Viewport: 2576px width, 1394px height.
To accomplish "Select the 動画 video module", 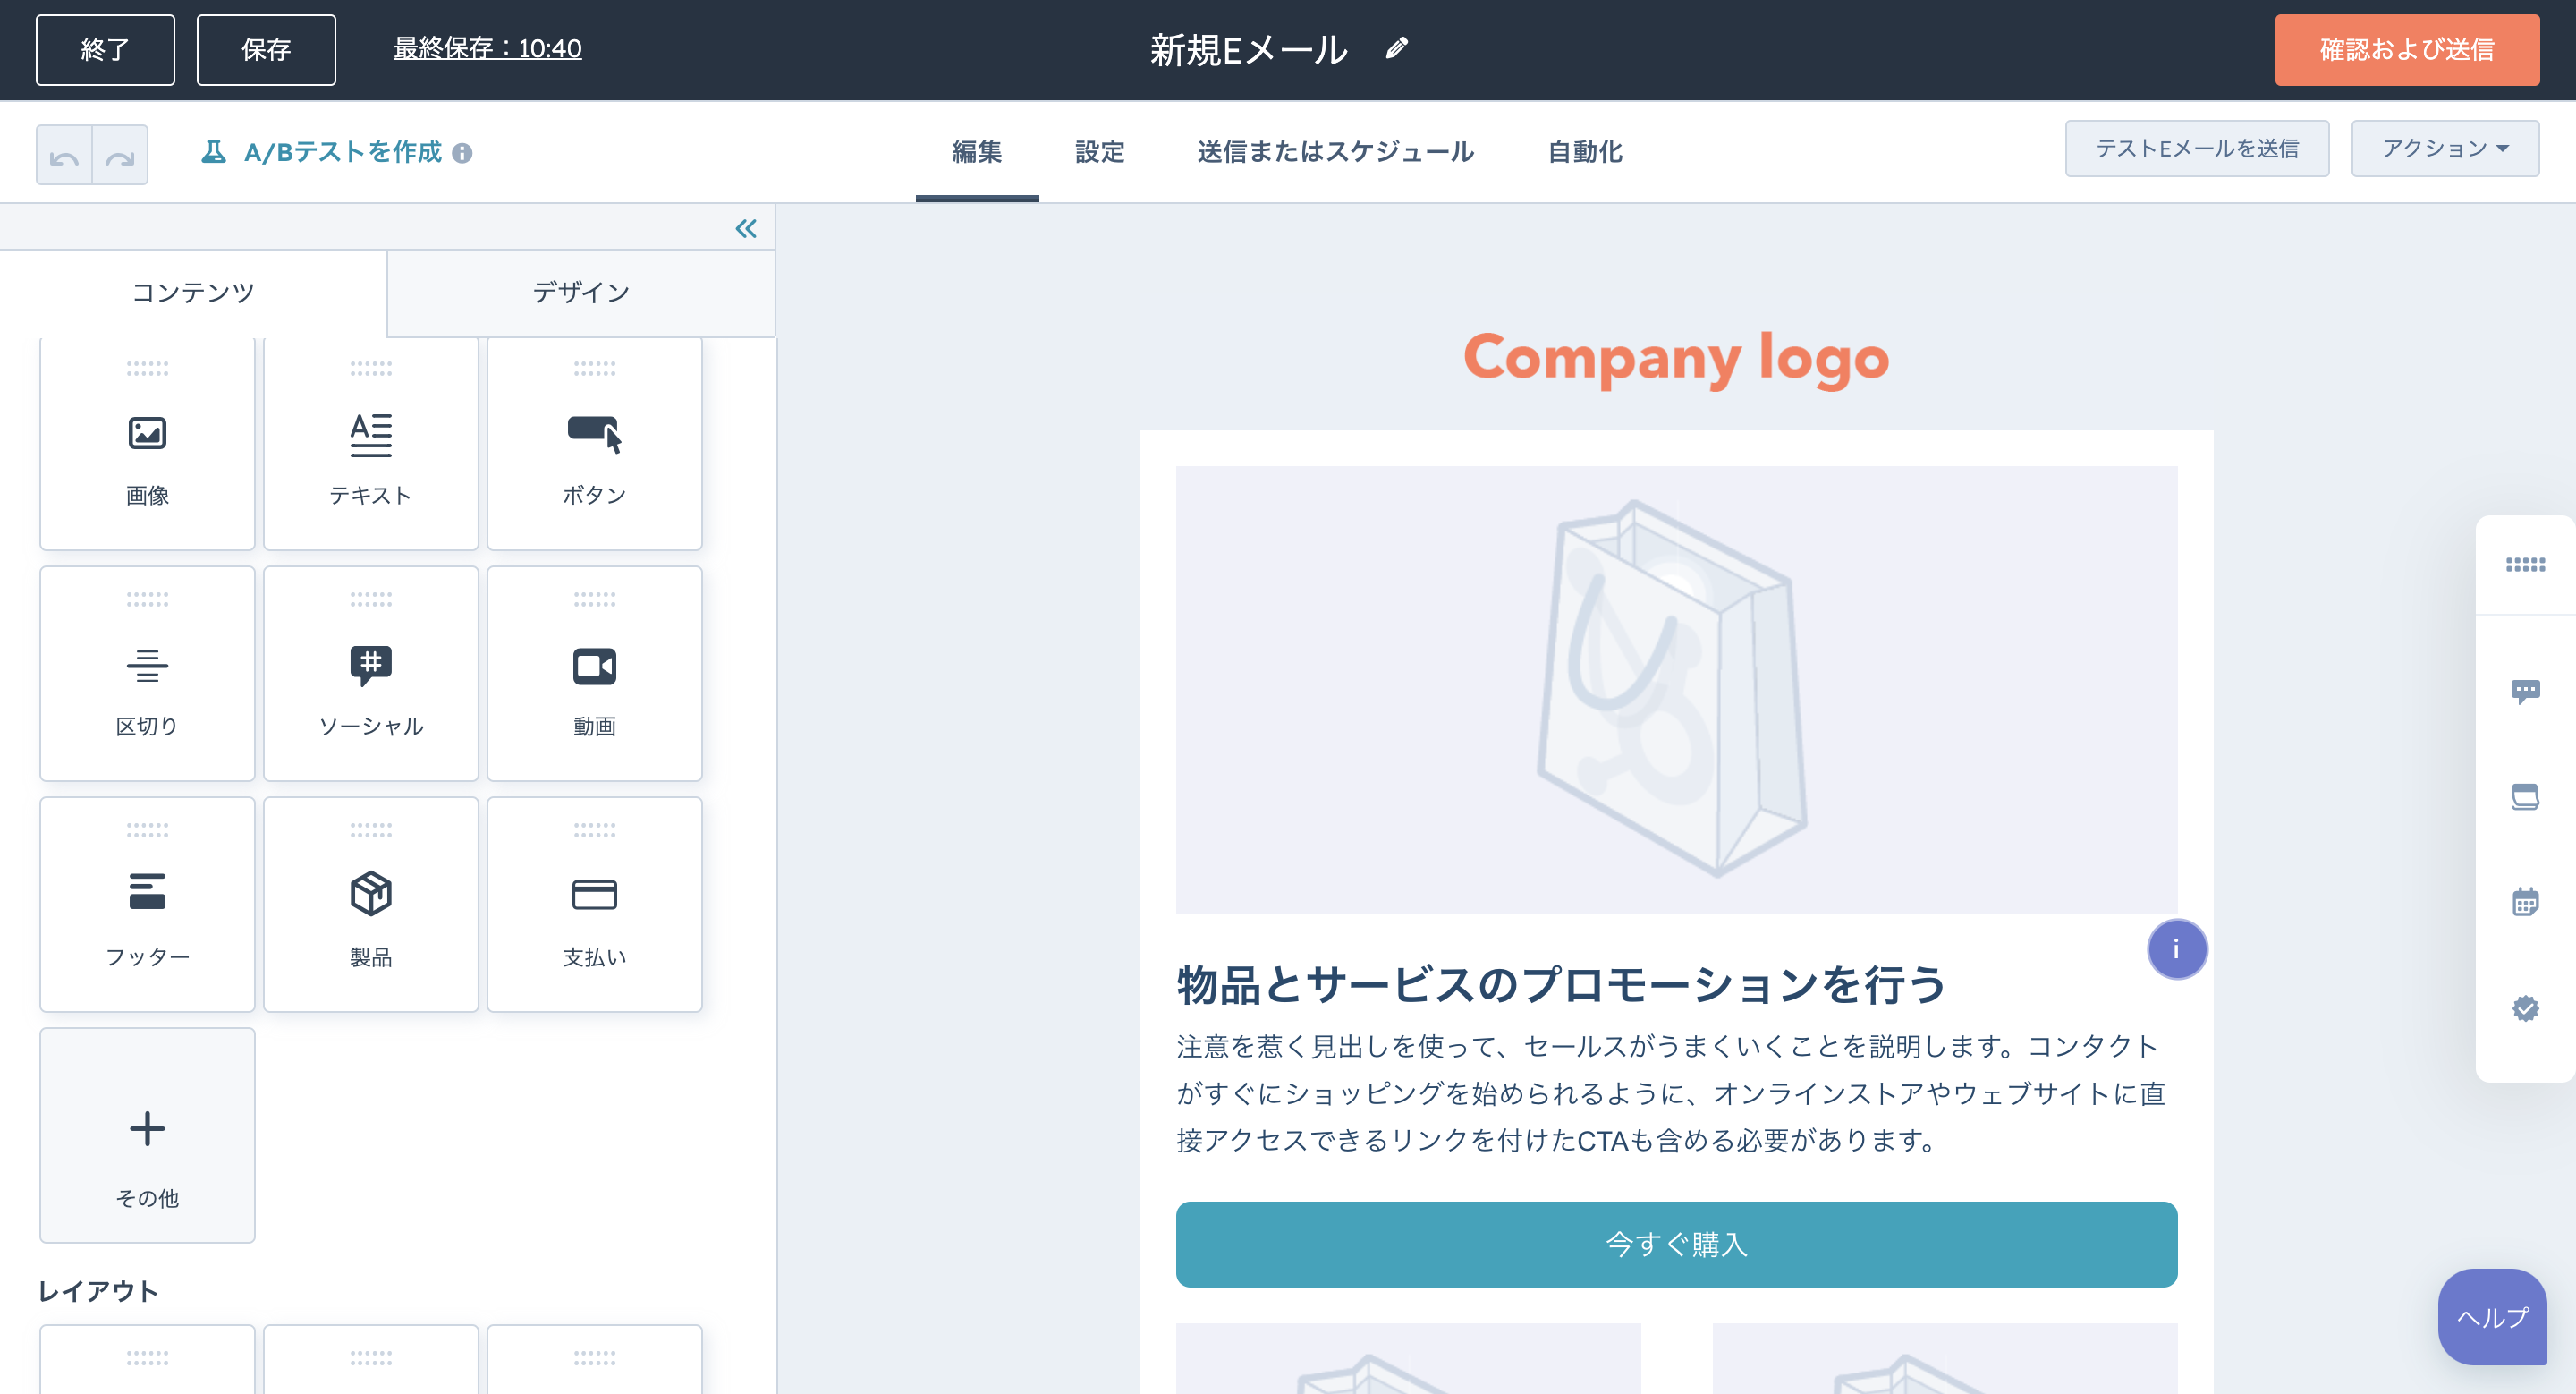I will point(594,673).
